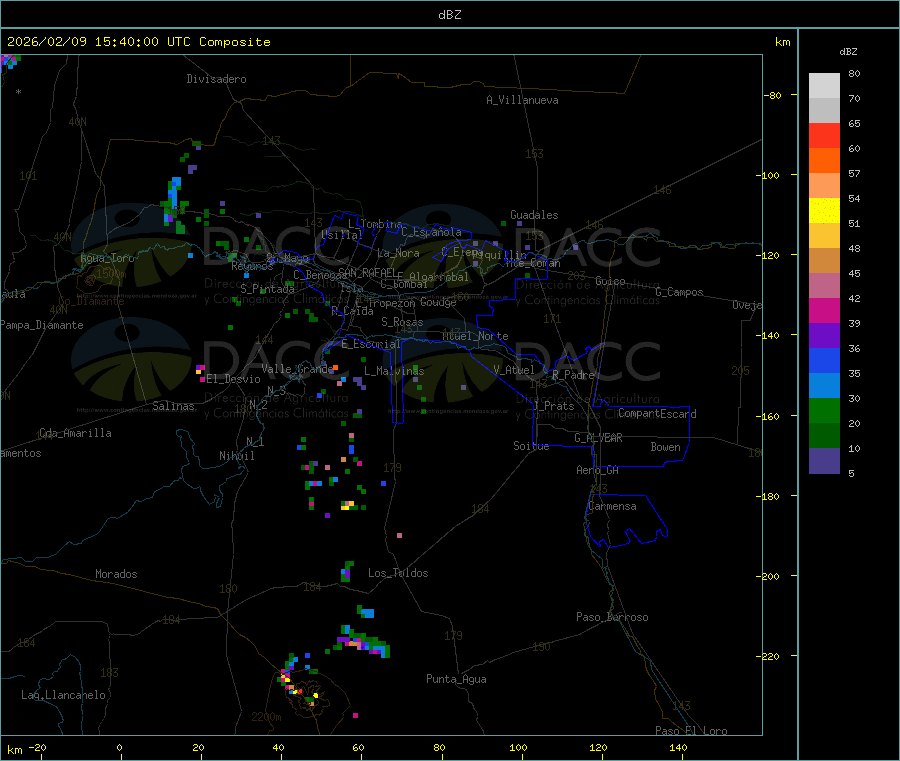Click the UTC Composite timestamp text

pyautogui.click(x=139, y=42)
